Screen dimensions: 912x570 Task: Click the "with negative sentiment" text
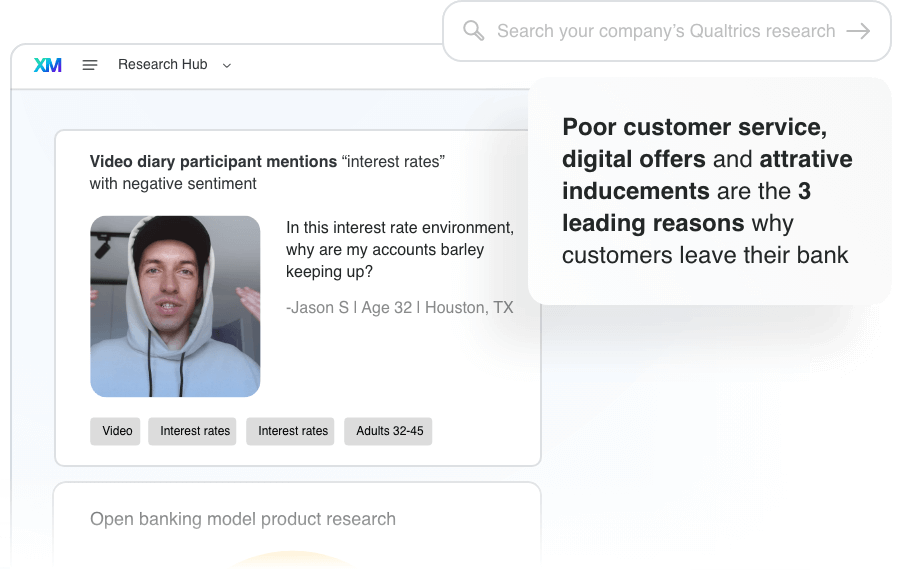(173, 184)
